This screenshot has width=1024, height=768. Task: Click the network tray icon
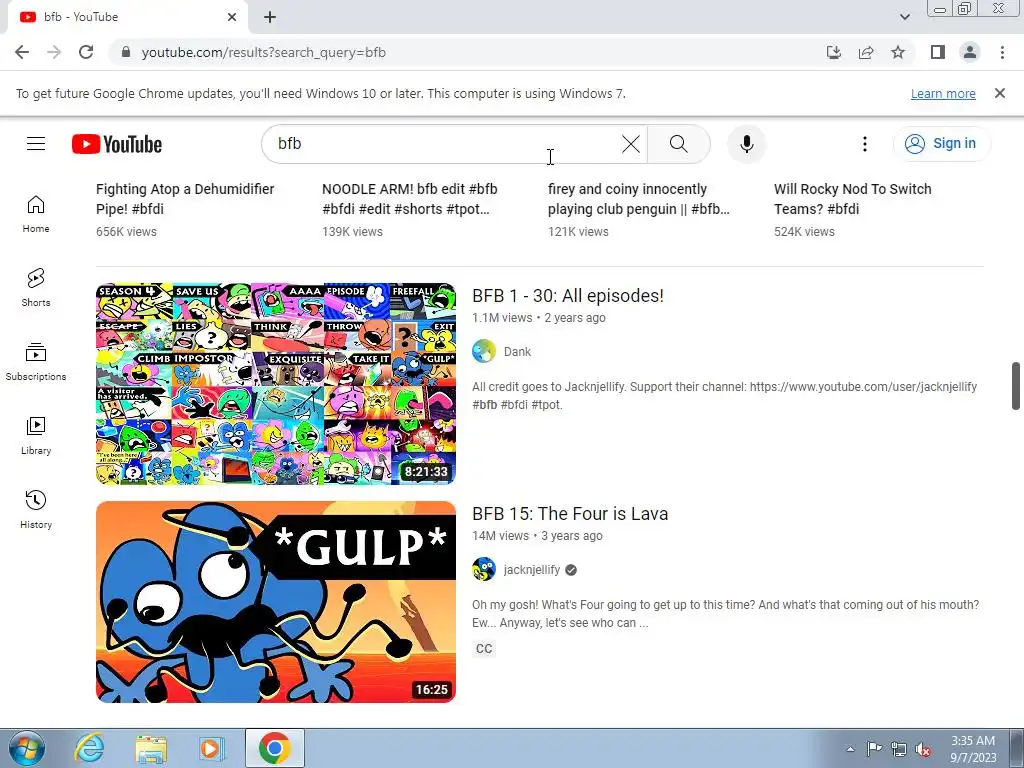[x=899, y=749]
